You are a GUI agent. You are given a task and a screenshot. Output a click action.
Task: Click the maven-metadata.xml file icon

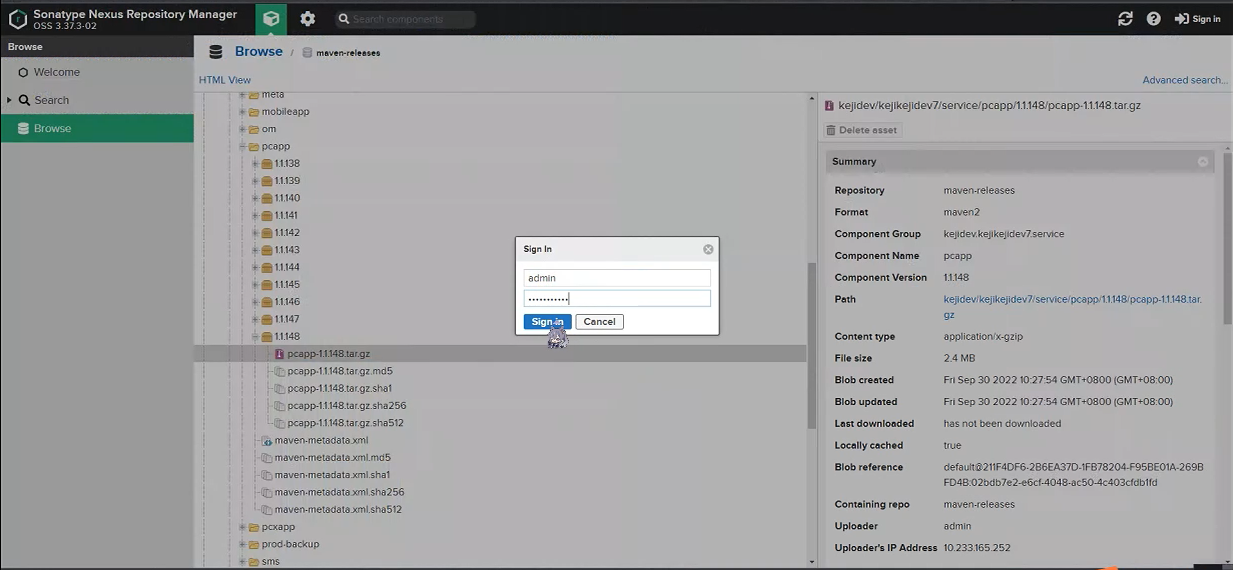[x=267, y=441]
